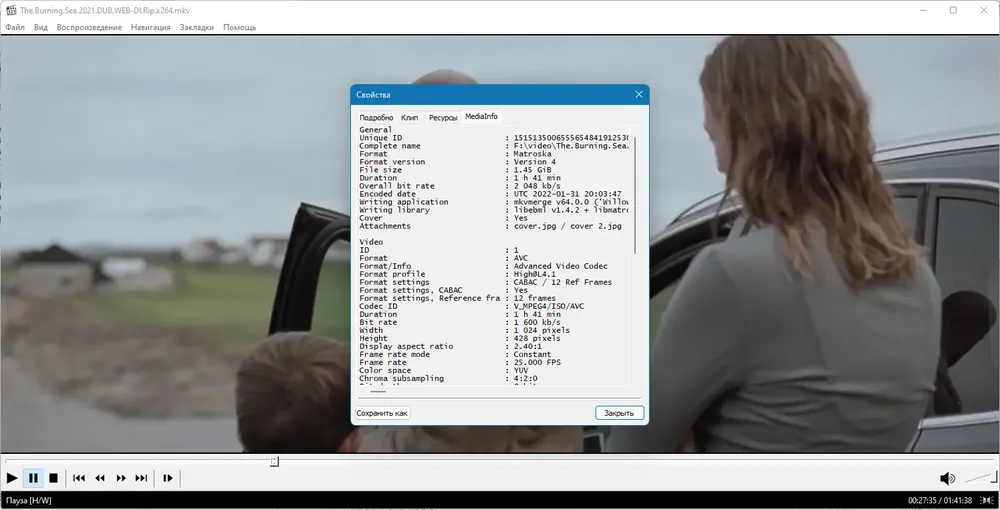Select the MediaInfo tab
1000x510 pixels.
(482, 116)
